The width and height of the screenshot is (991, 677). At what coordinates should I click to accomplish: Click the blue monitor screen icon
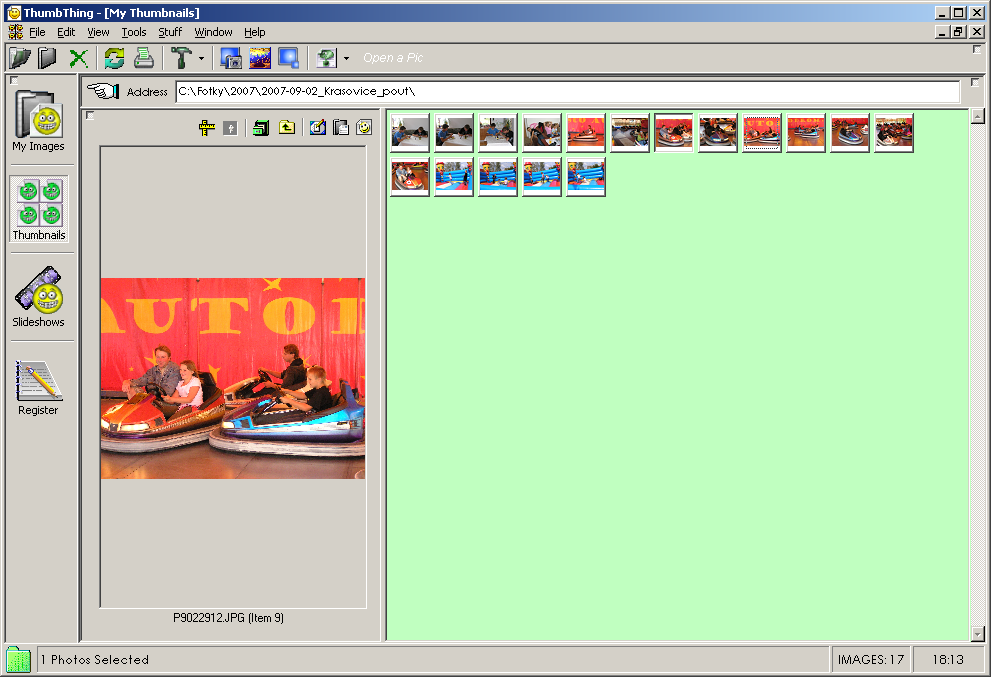coord(289,58)
